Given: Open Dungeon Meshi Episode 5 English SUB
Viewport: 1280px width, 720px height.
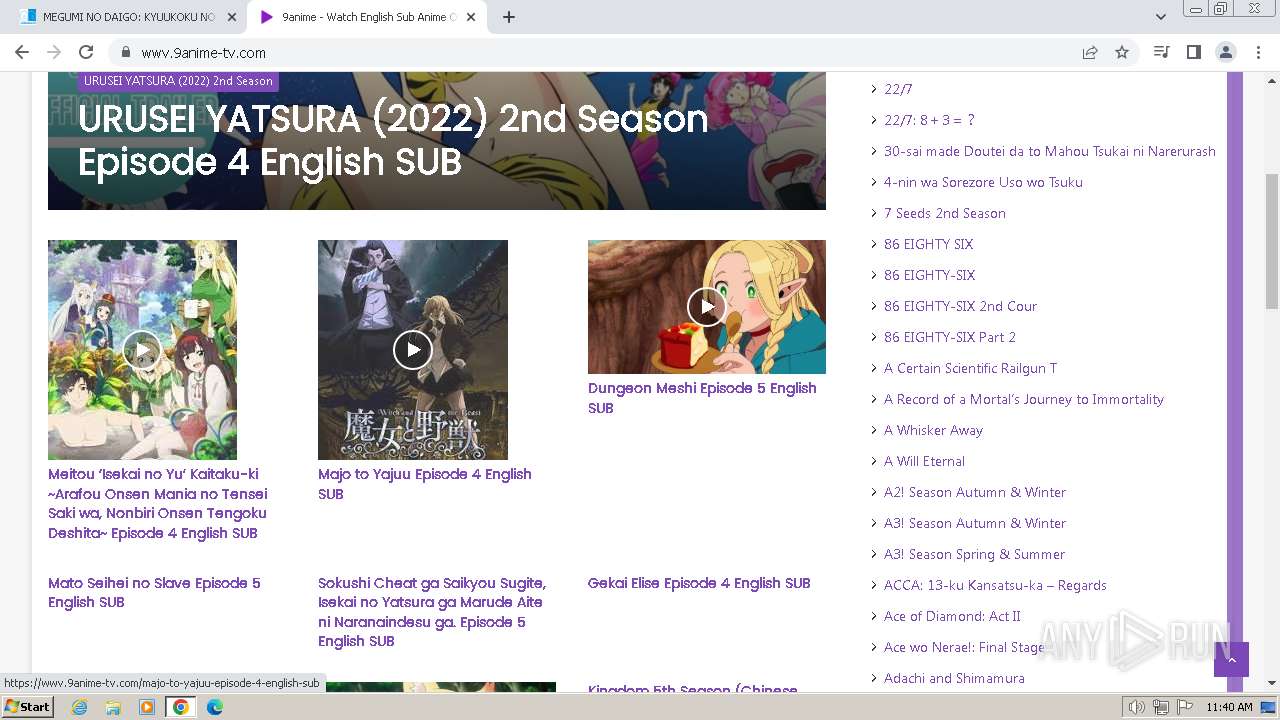Looking at the screenshot, I should pos(702,398).
